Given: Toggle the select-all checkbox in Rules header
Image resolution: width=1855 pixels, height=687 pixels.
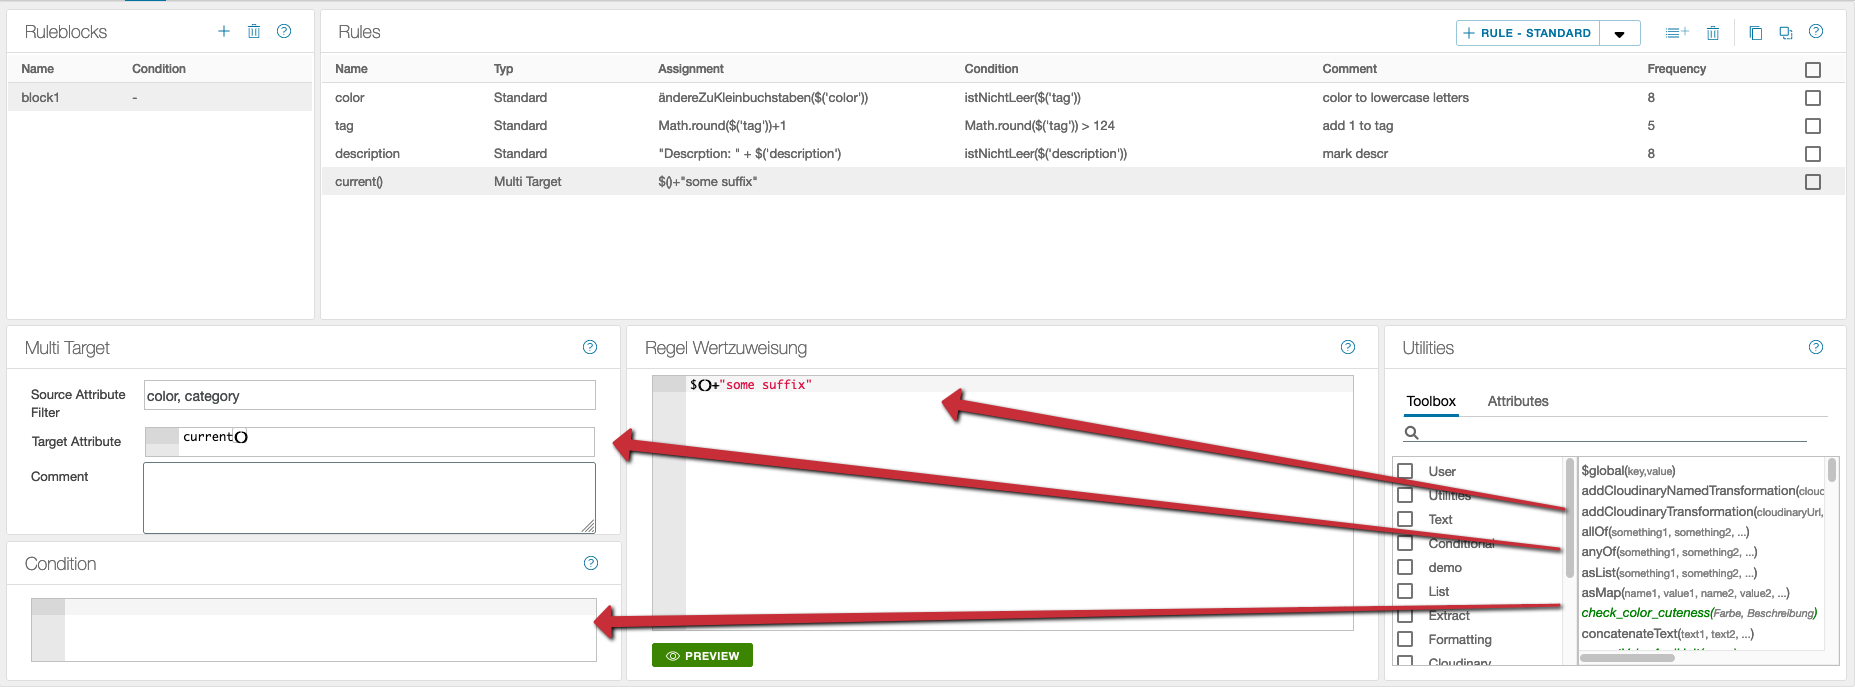Looking at the screenshot, I should click(1813, 70).
